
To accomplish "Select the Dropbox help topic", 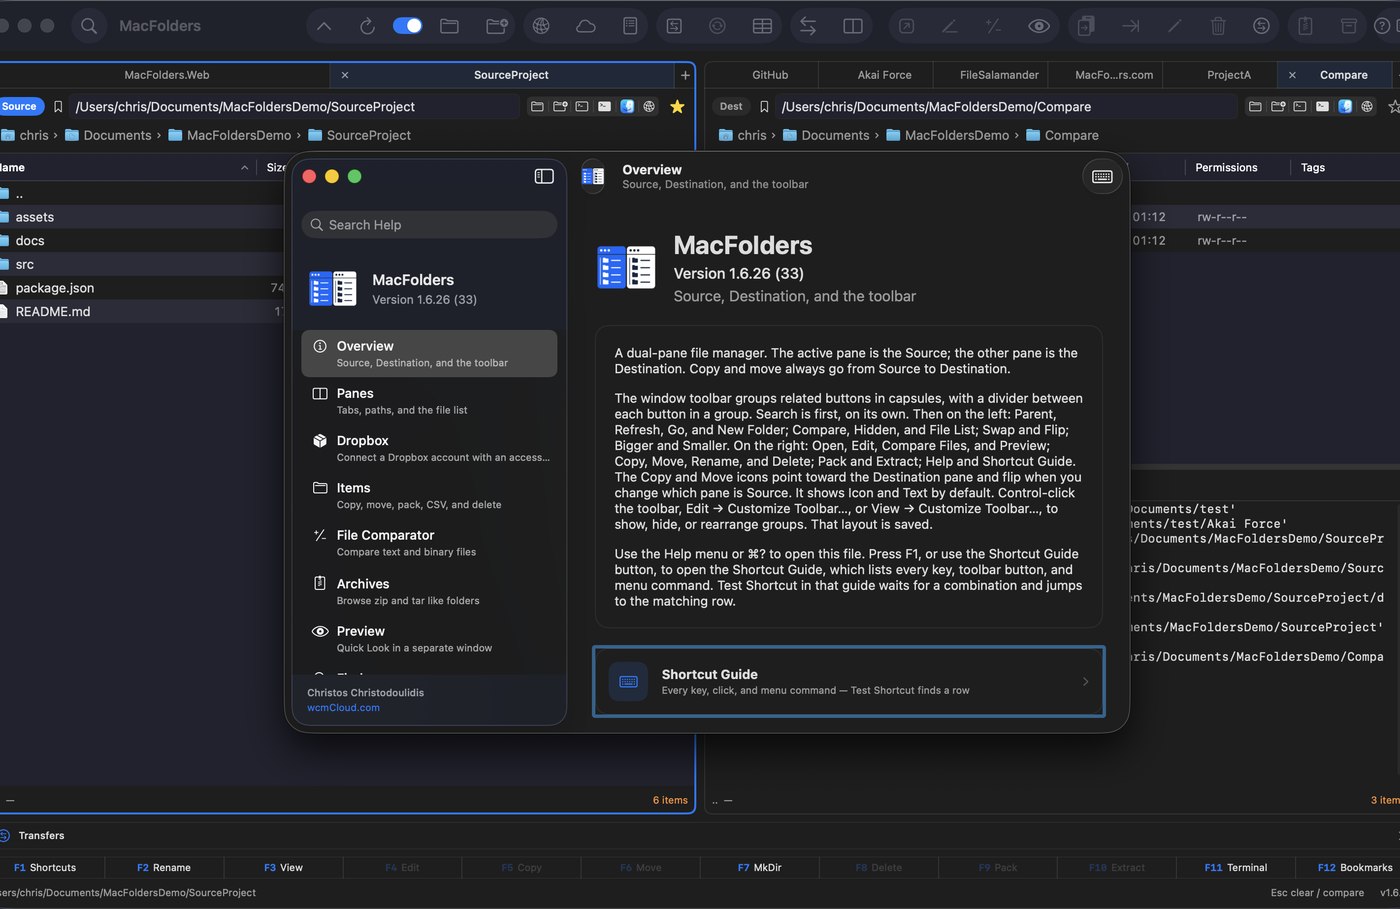I will pos(429,448).
